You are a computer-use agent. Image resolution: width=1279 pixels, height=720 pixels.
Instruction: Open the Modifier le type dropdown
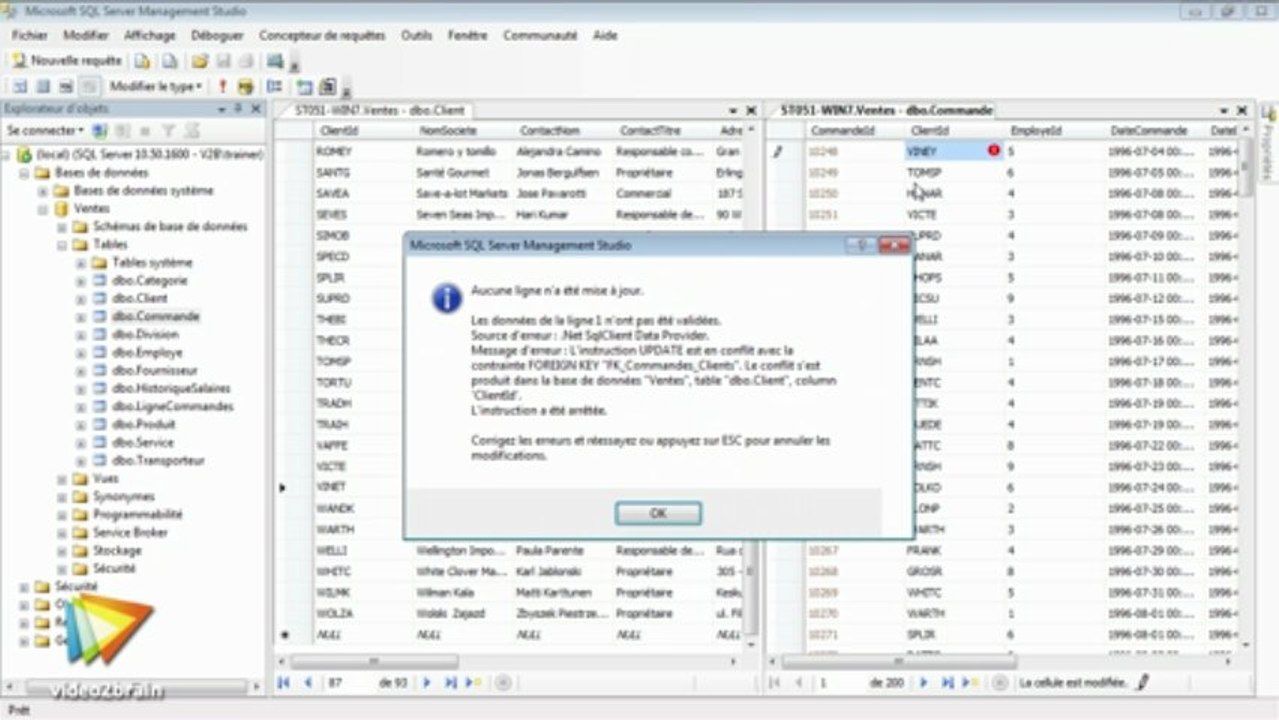click(156, 87)
